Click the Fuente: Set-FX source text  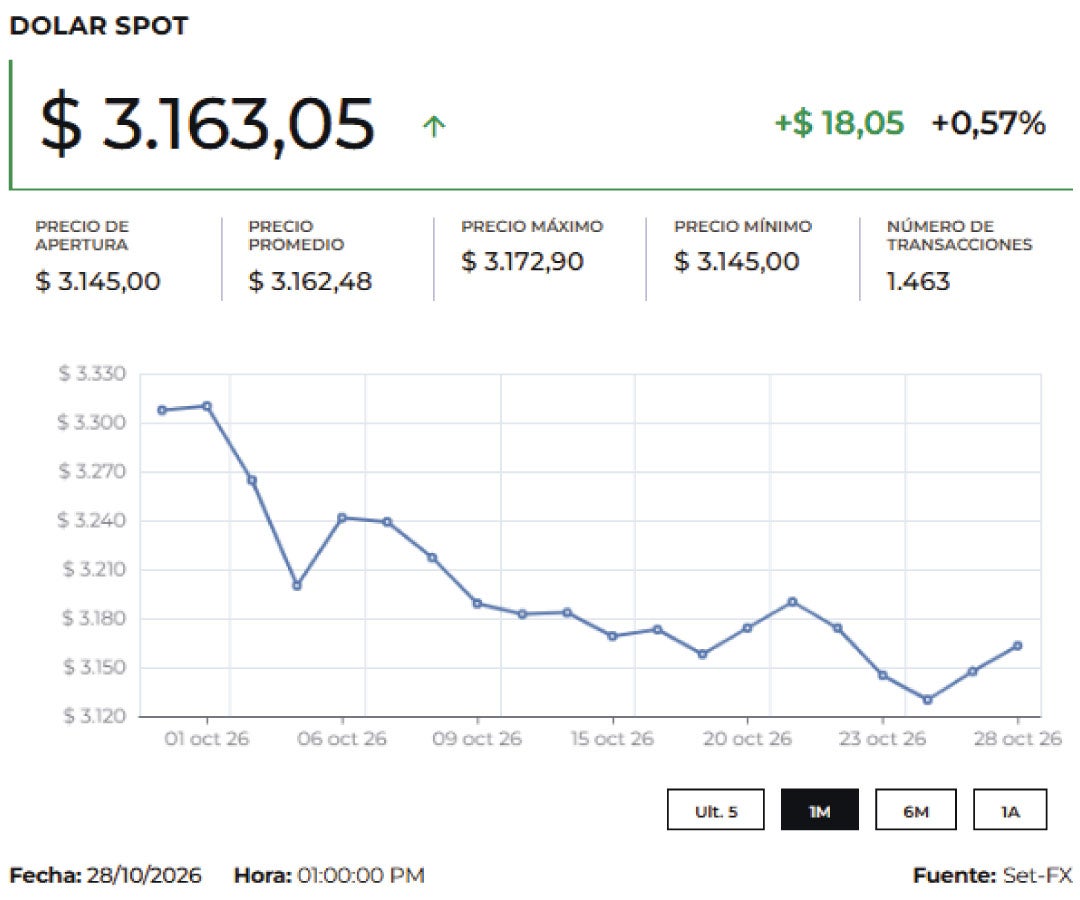point(993,876)
